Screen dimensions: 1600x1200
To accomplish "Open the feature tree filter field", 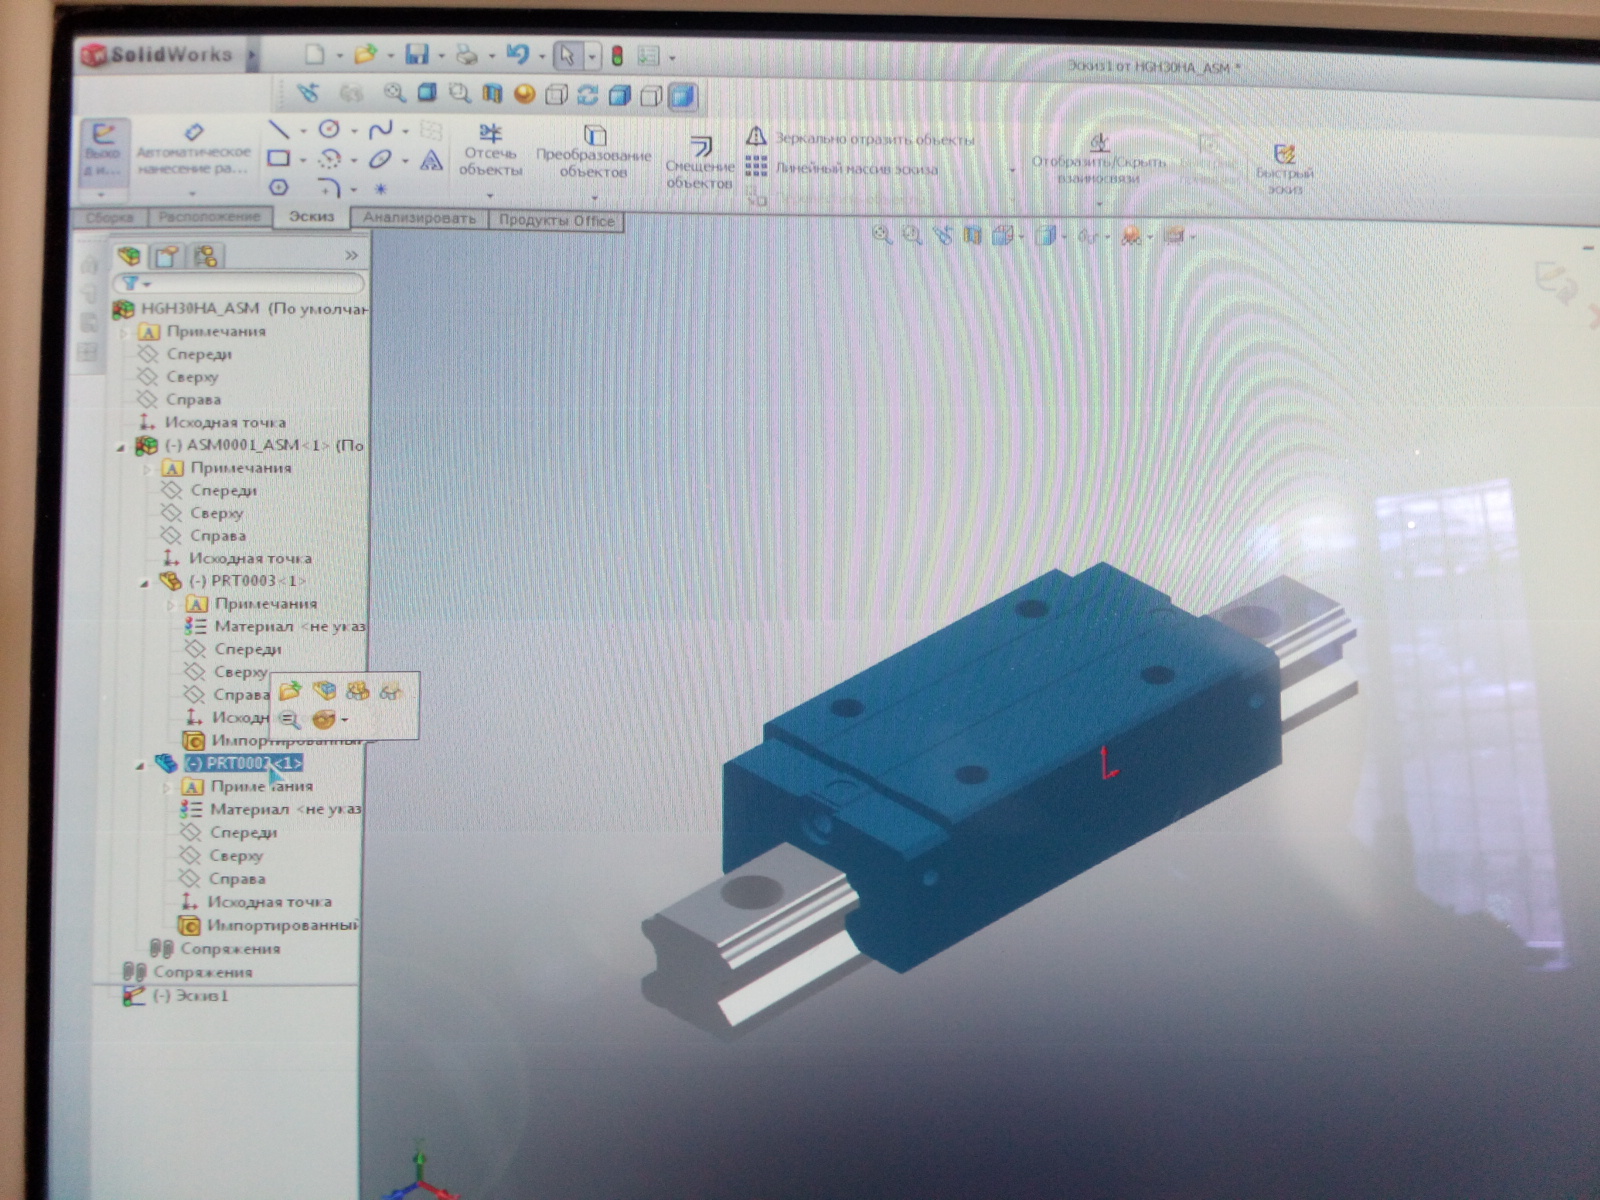I will tap(238, 284).
